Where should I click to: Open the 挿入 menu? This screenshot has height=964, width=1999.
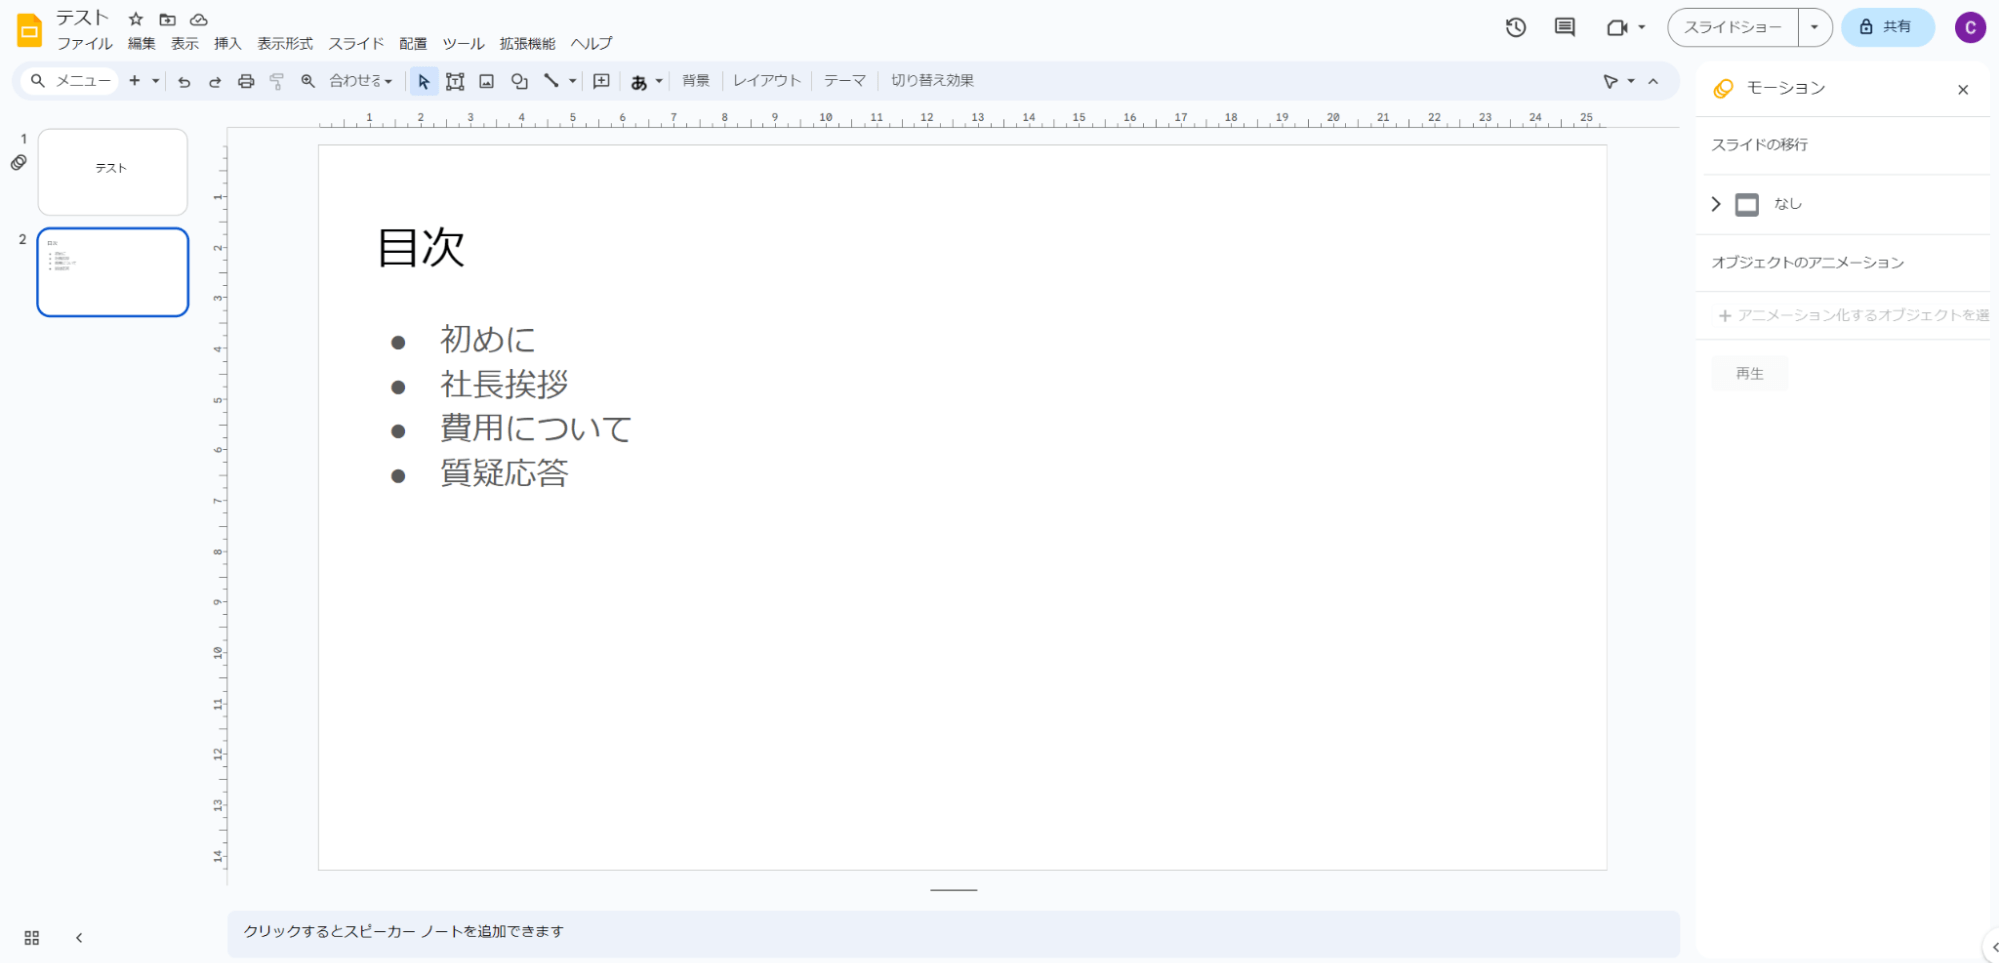click(x=227, y=44)
